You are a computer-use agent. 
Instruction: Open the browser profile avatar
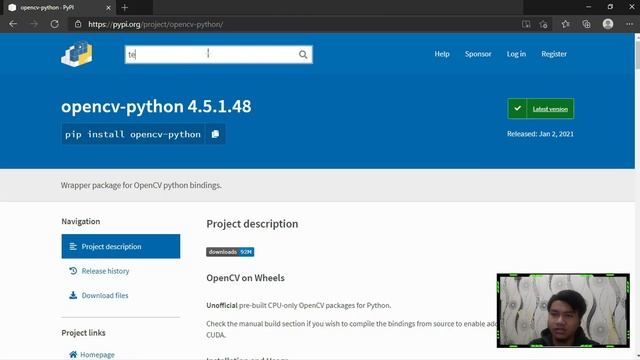coord(608,24)
